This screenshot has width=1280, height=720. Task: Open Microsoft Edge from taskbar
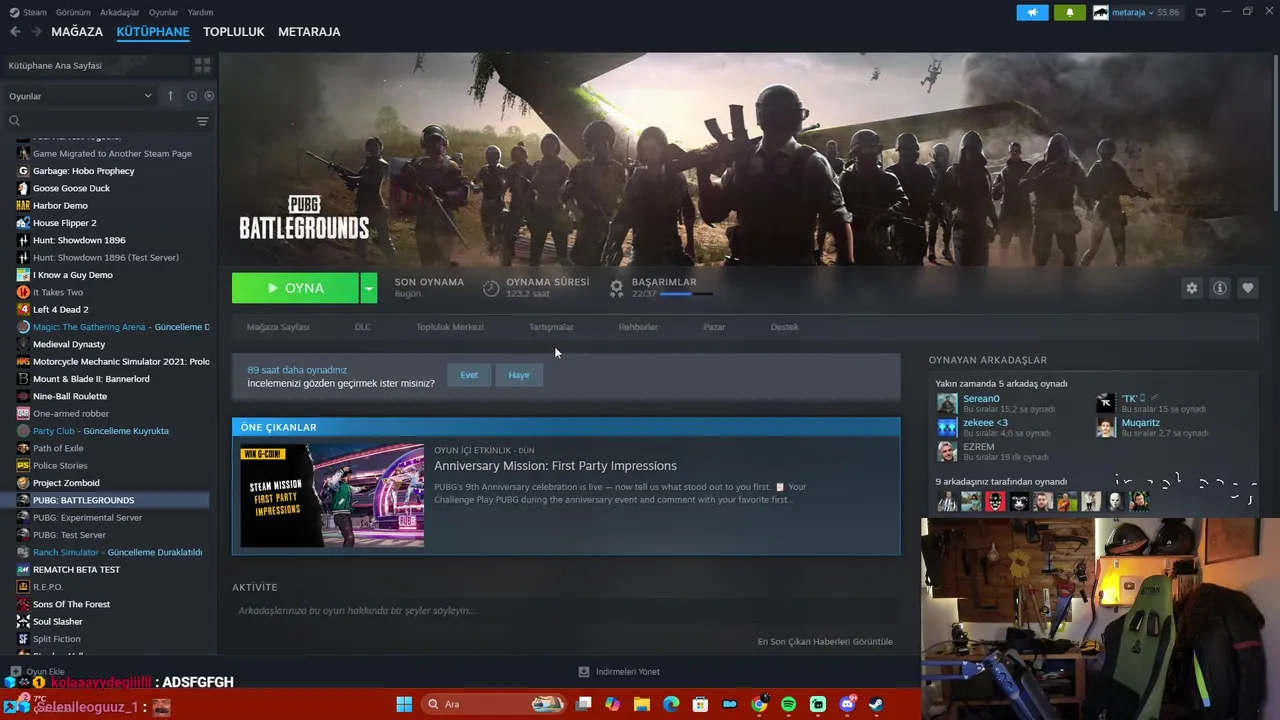tap(671, 704)
